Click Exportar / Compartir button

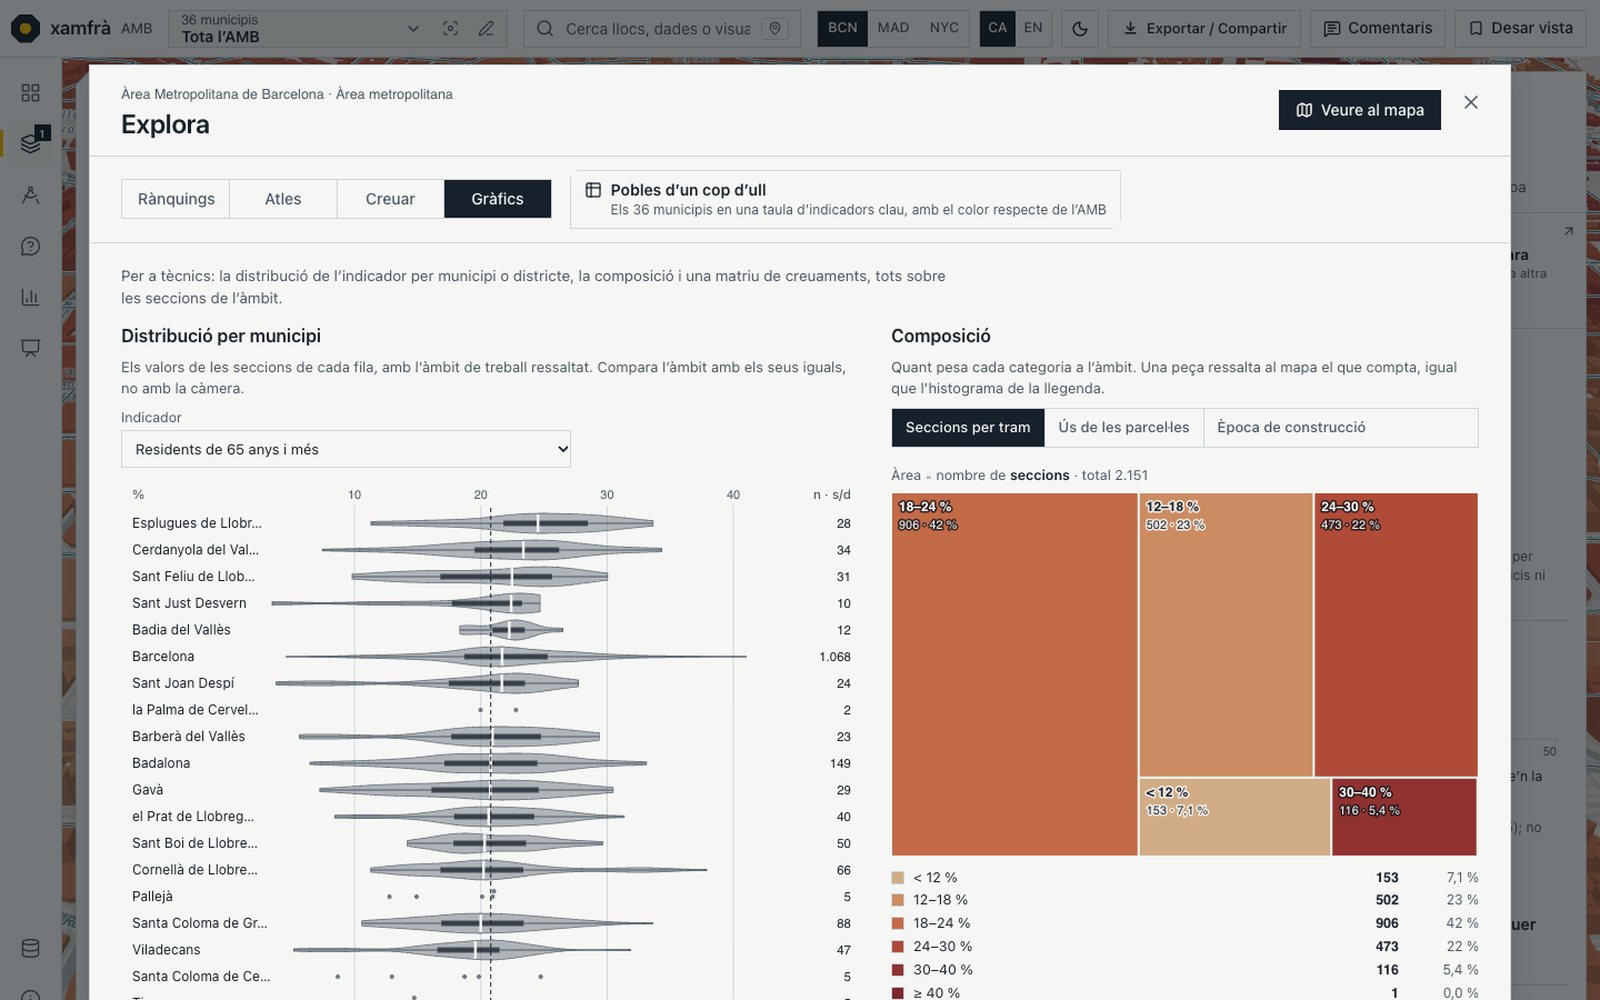tap(1204, 28)
